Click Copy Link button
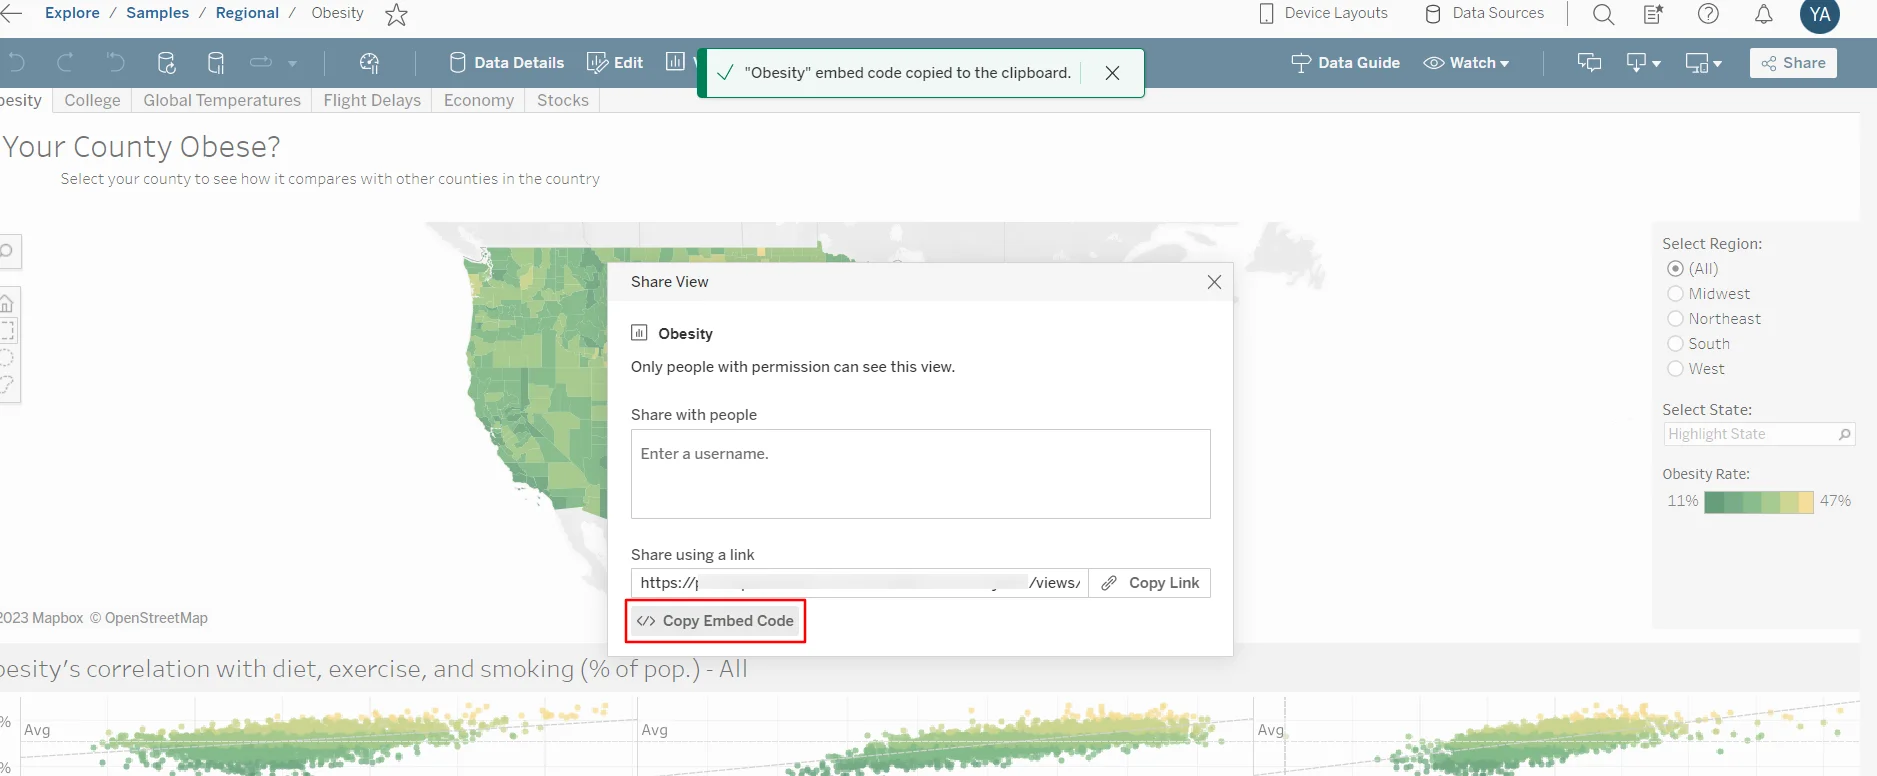This screenshot has height=776, width=1877. pos(1150,583)
